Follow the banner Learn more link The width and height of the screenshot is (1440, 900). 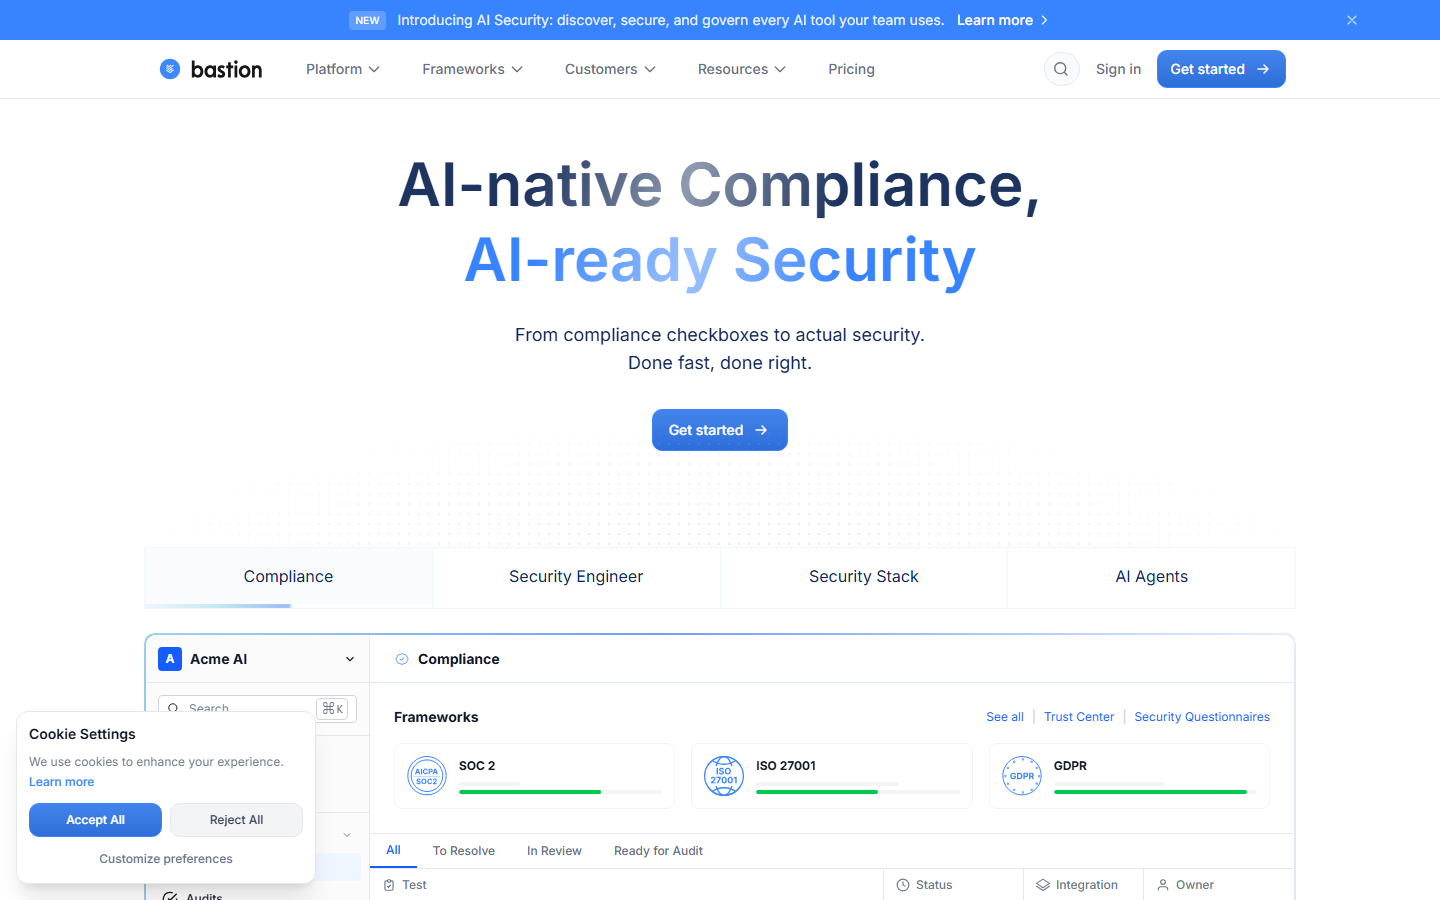[x=1002, y=20]
